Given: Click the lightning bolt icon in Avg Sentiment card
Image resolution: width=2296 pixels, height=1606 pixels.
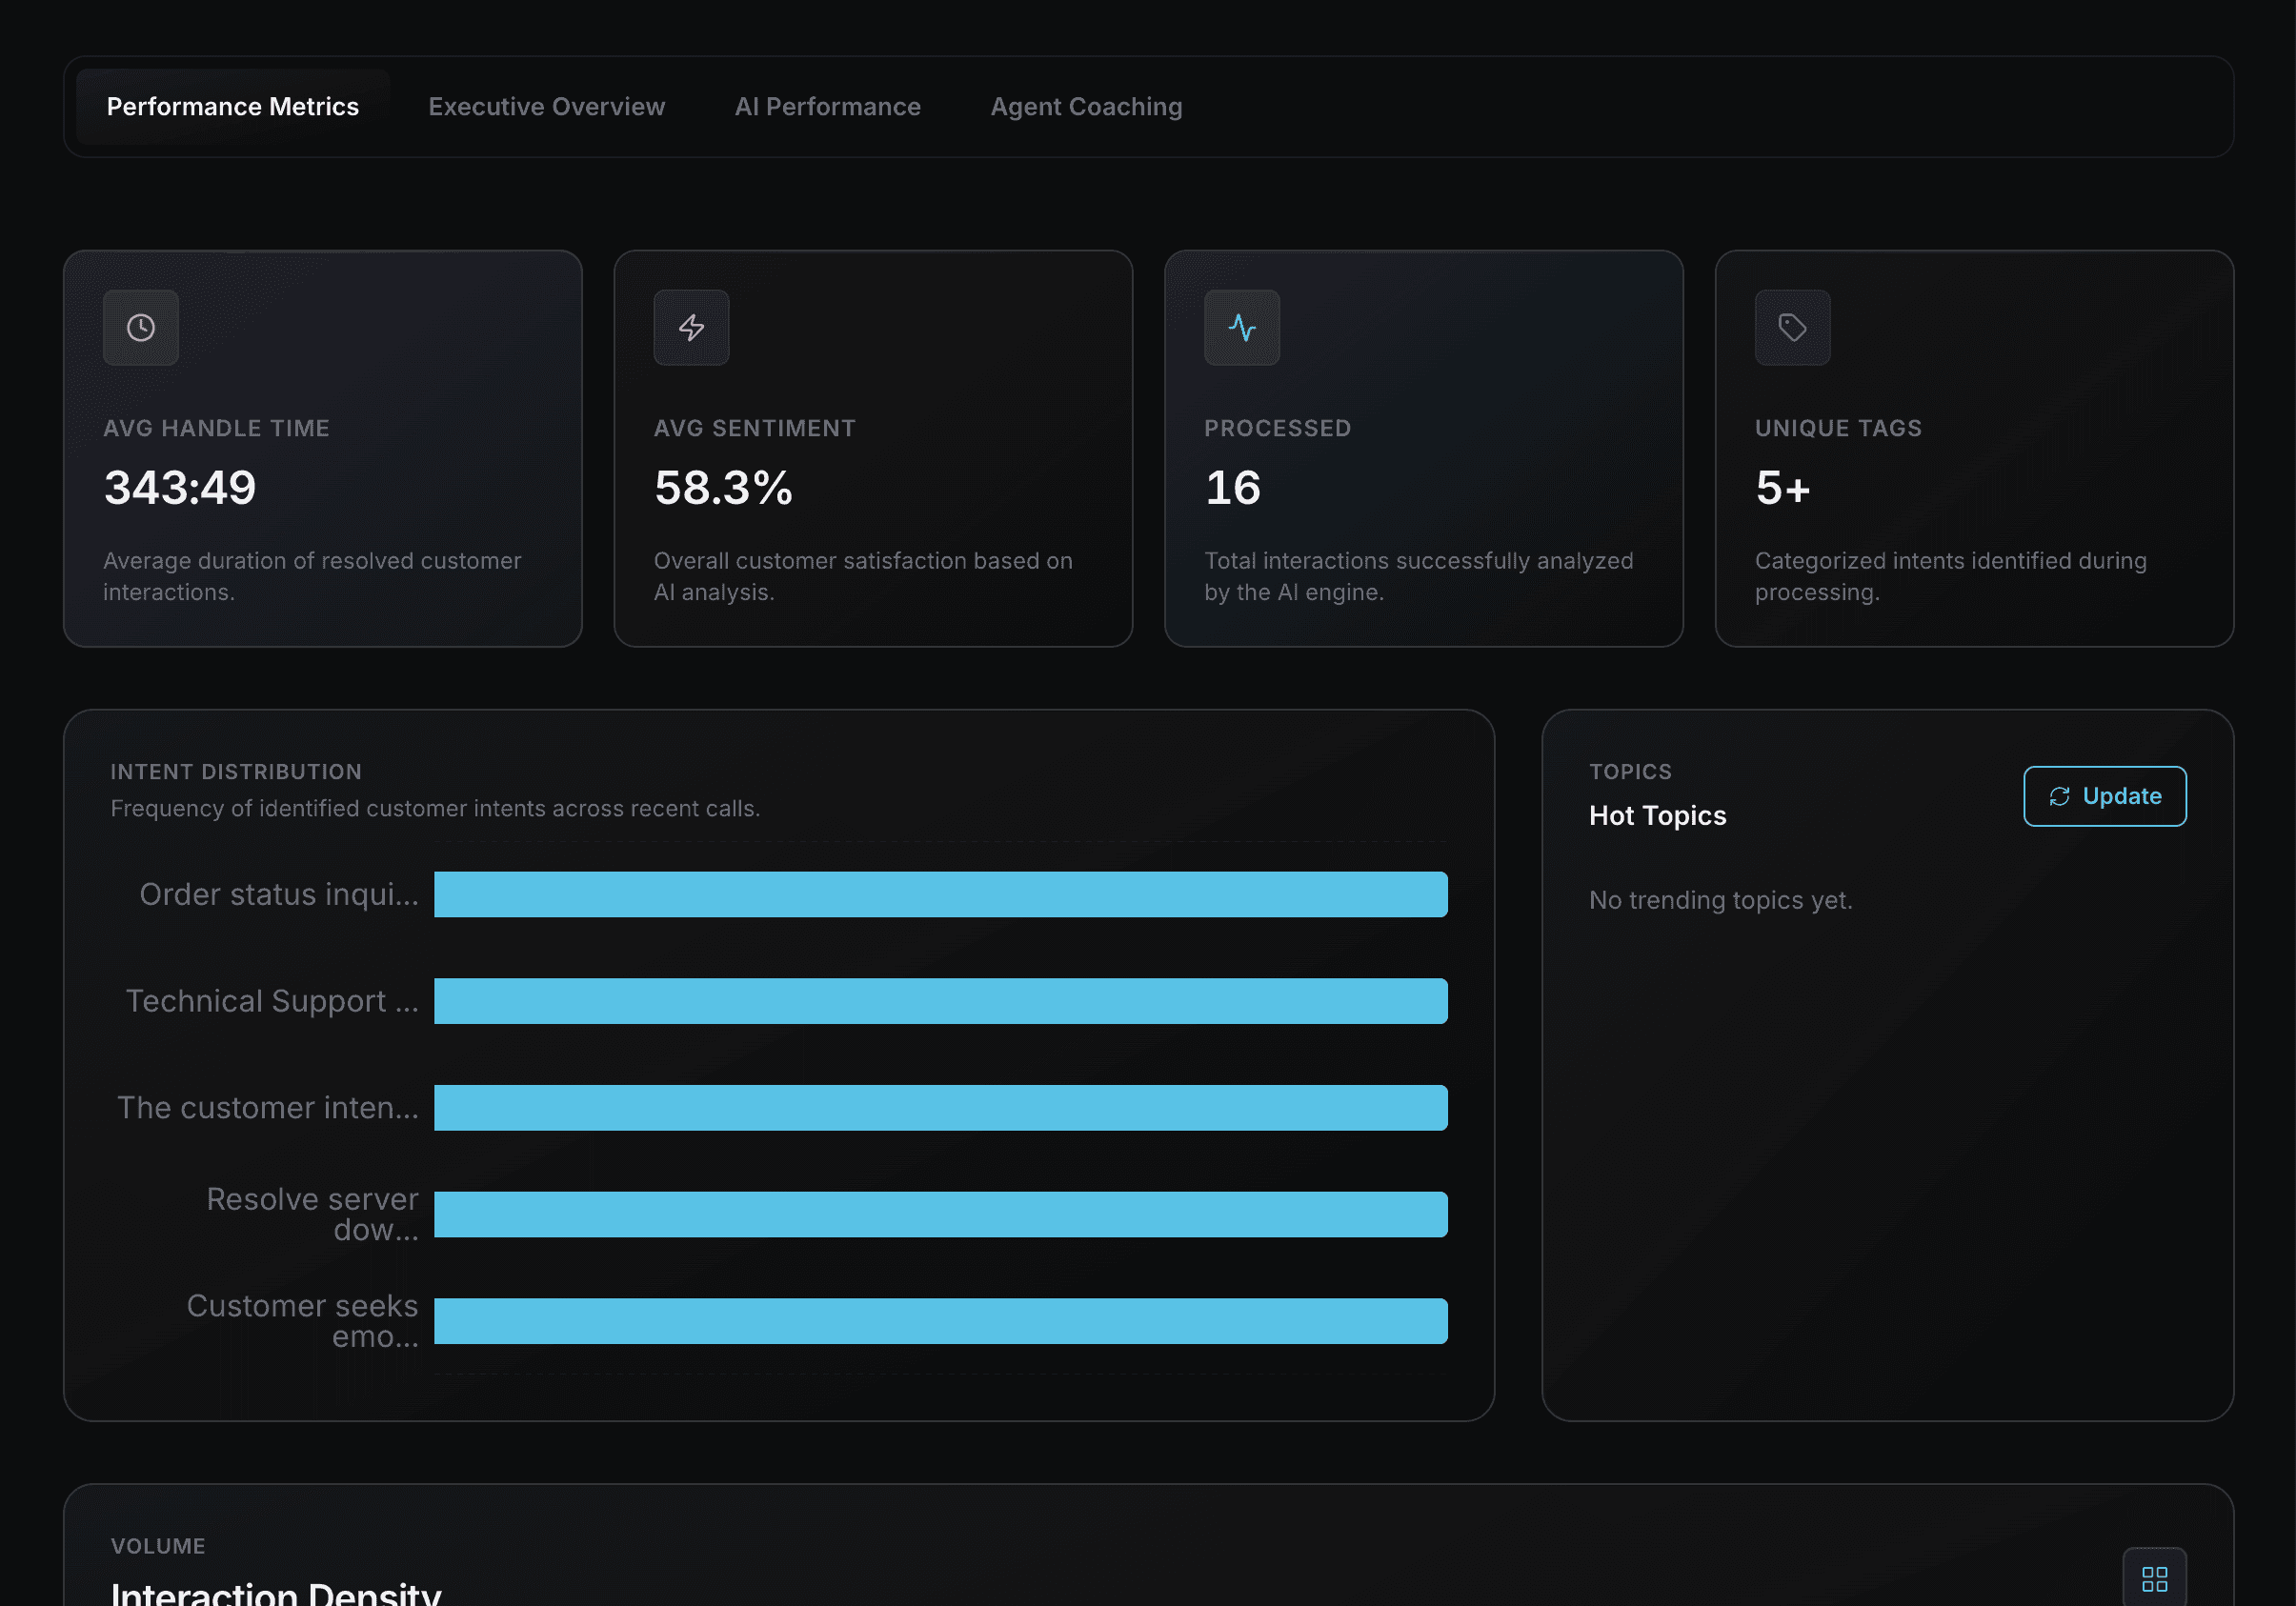Looking at the screenshot, I should pyautogui.click(x=691, y=328).
